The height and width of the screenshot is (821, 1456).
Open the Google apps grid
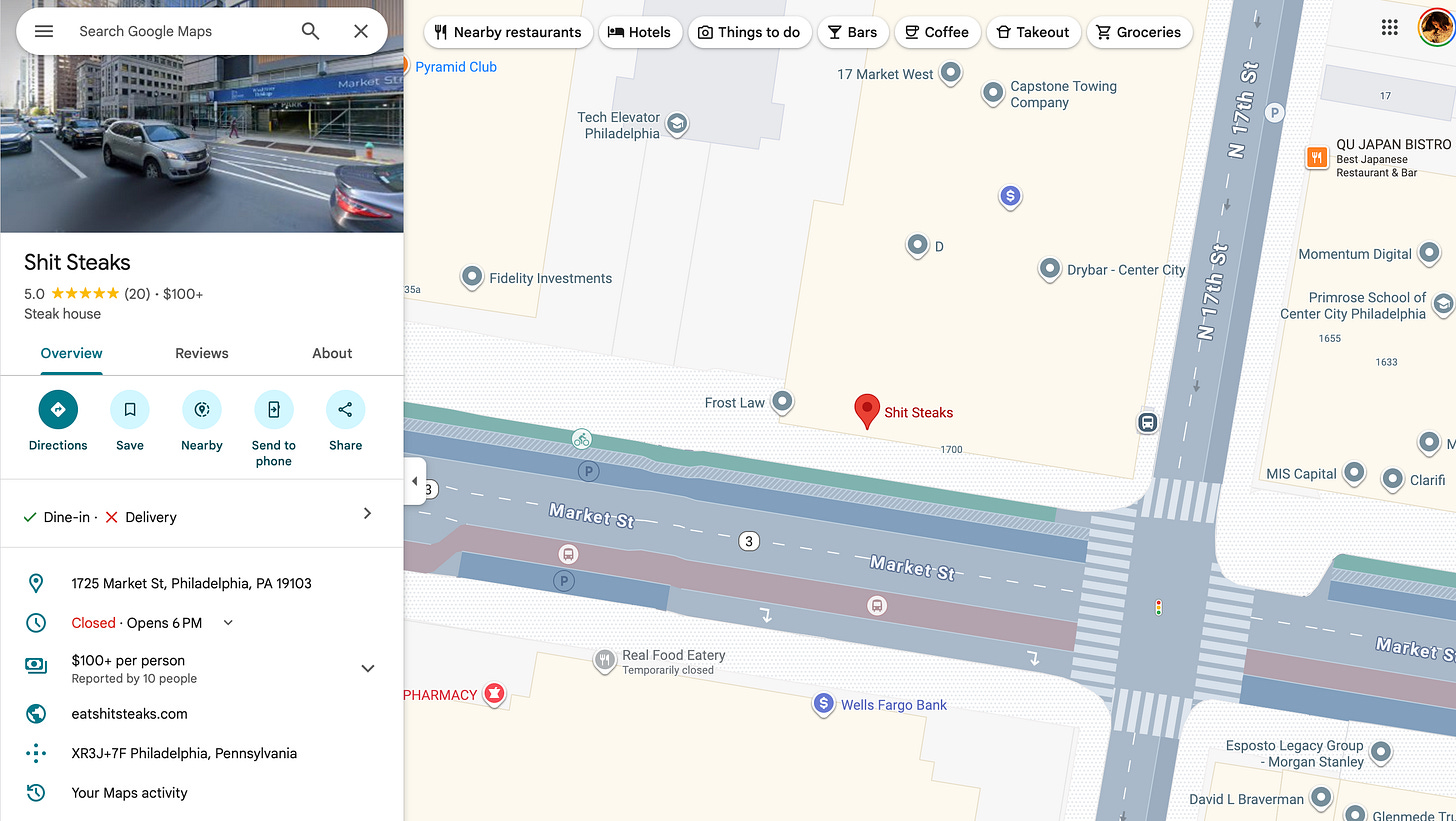click(1389, 27)
